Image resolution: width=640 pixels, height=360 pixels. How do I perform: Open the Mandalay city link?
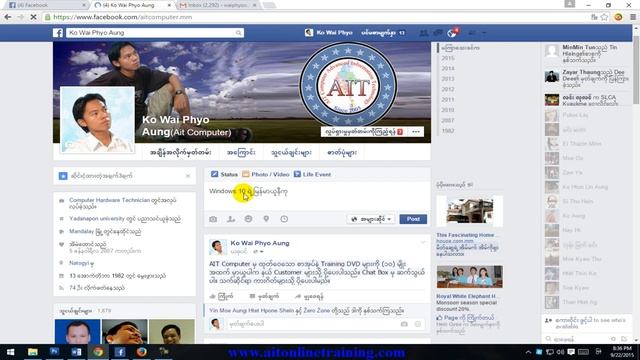tap(81, 231)
